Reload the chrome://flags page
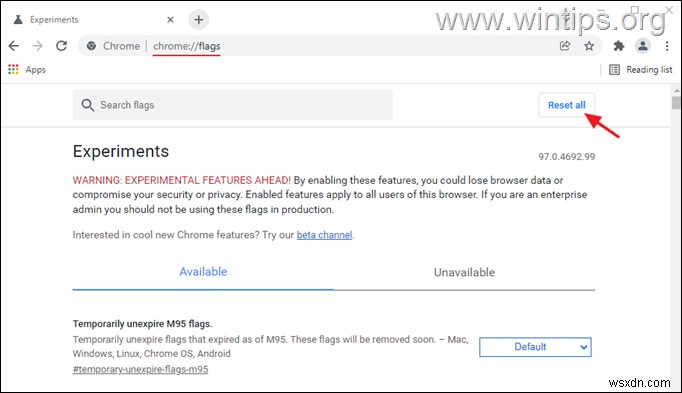This screenshot has height=393, width=682. coord(61,46)
